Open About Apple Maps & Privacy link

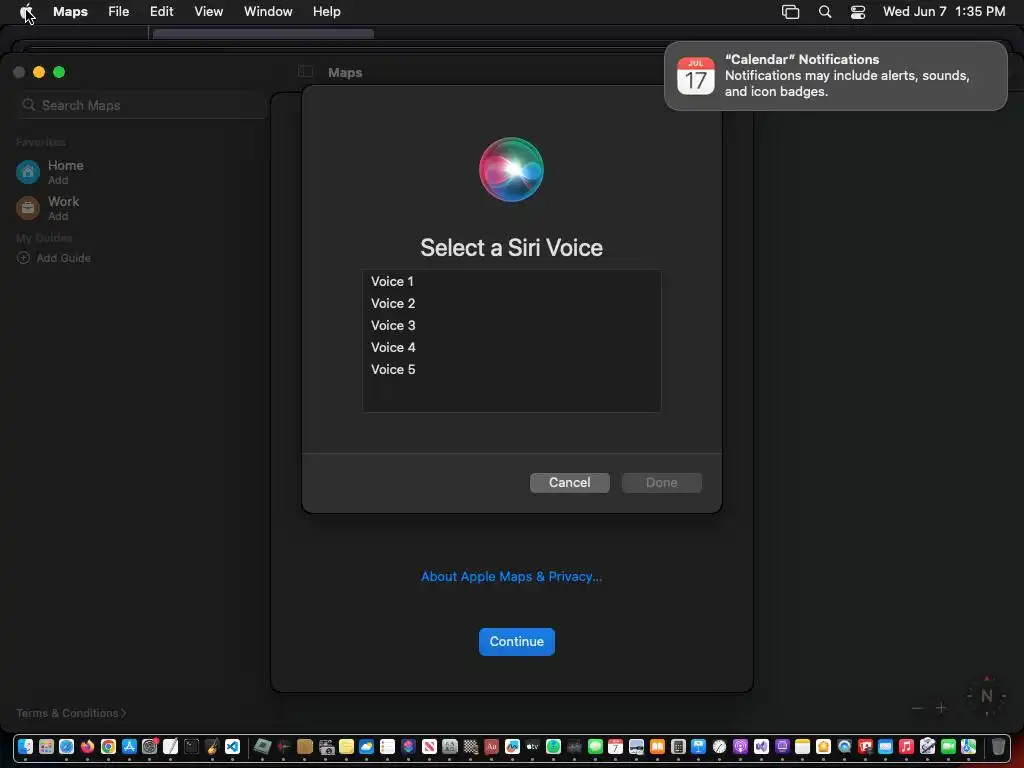(511, 577)
